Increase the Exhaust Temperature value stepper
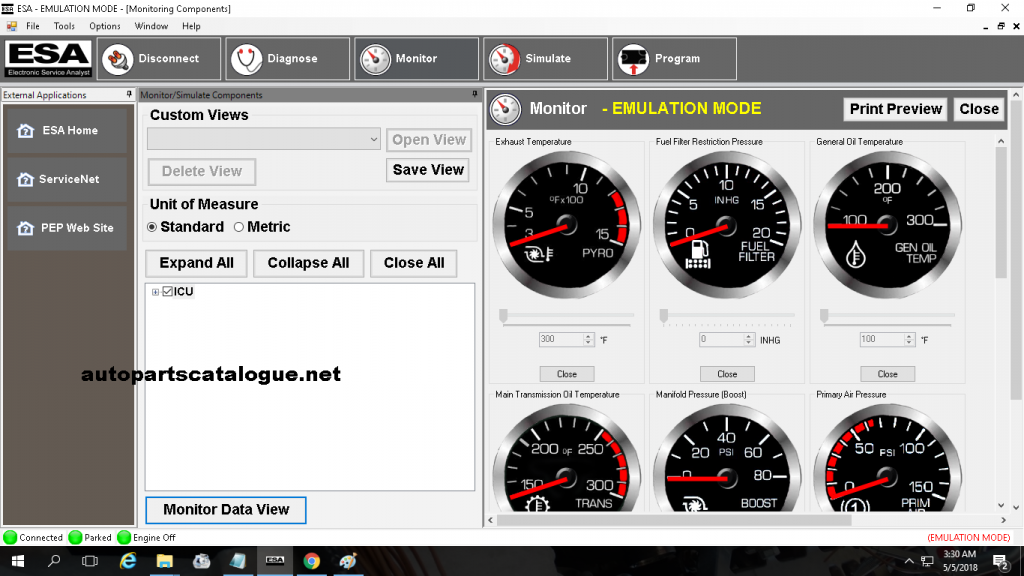 [589, 335]
